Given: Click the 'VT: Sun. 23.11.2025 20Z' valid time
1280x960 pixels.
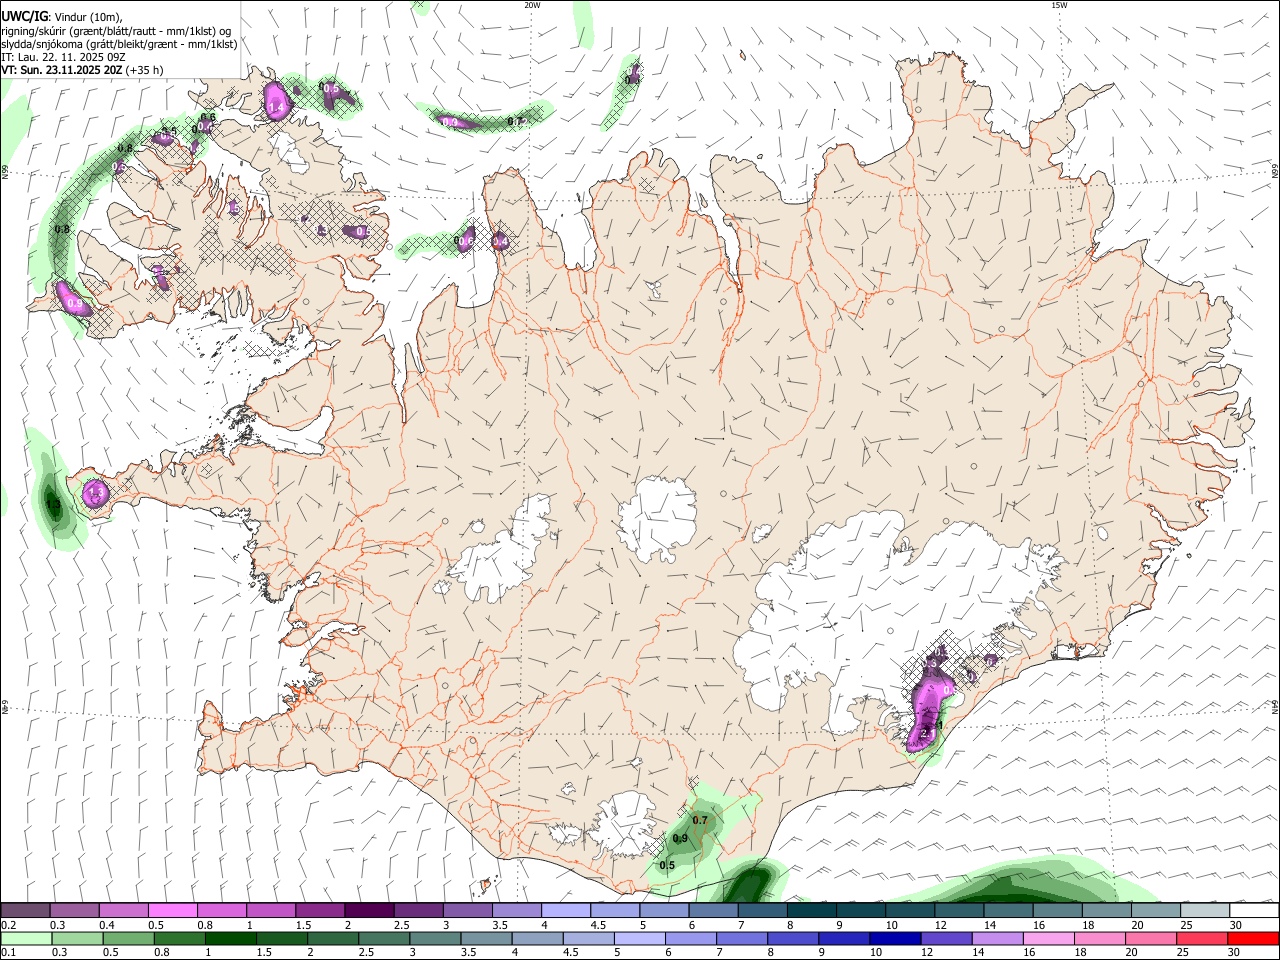Looking at the screenshot, I should [x=62, y=70].
